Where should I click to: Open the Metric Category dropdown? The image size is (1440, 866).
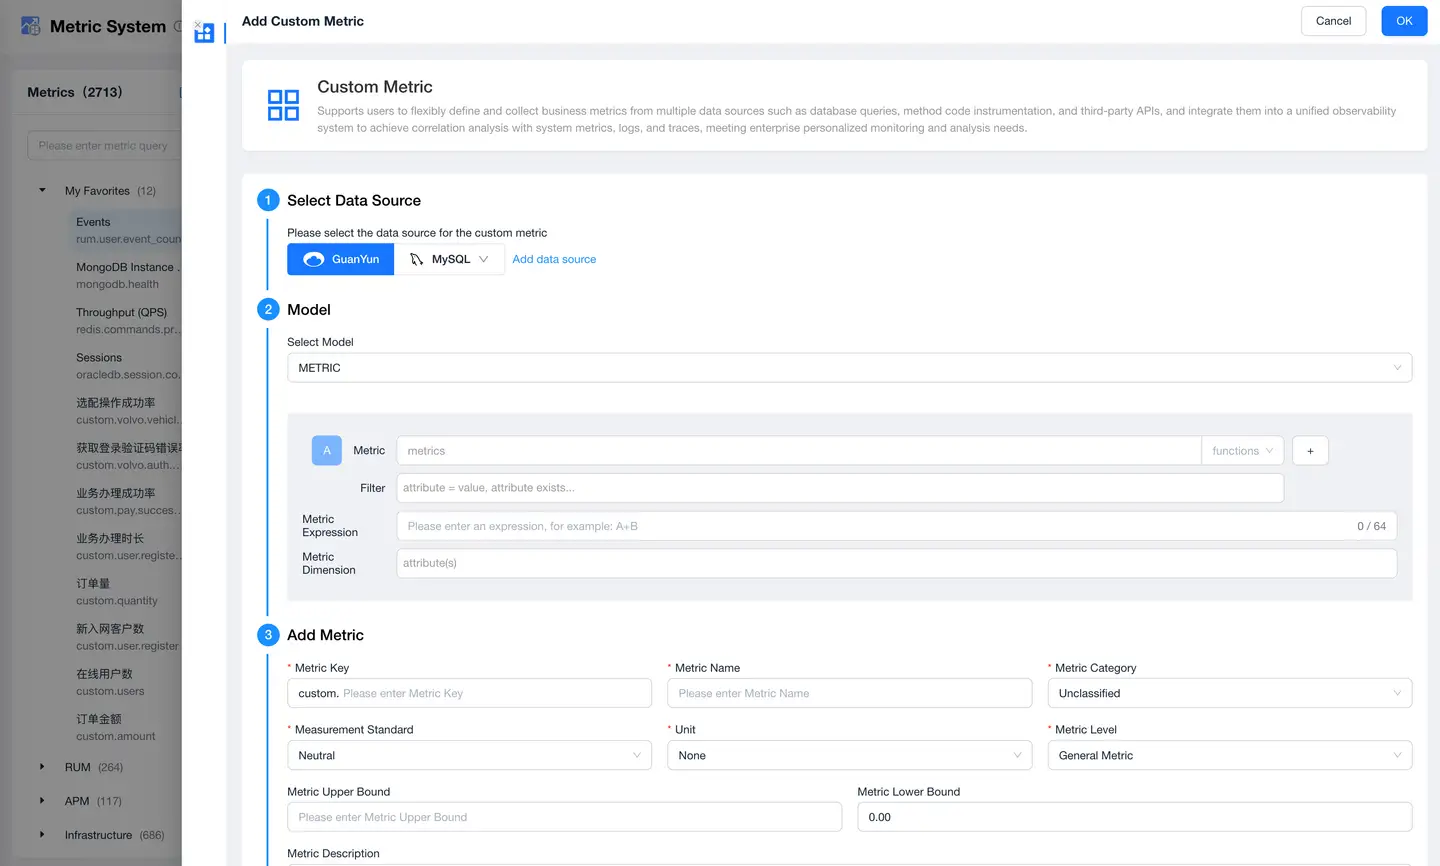point(1229,693)
